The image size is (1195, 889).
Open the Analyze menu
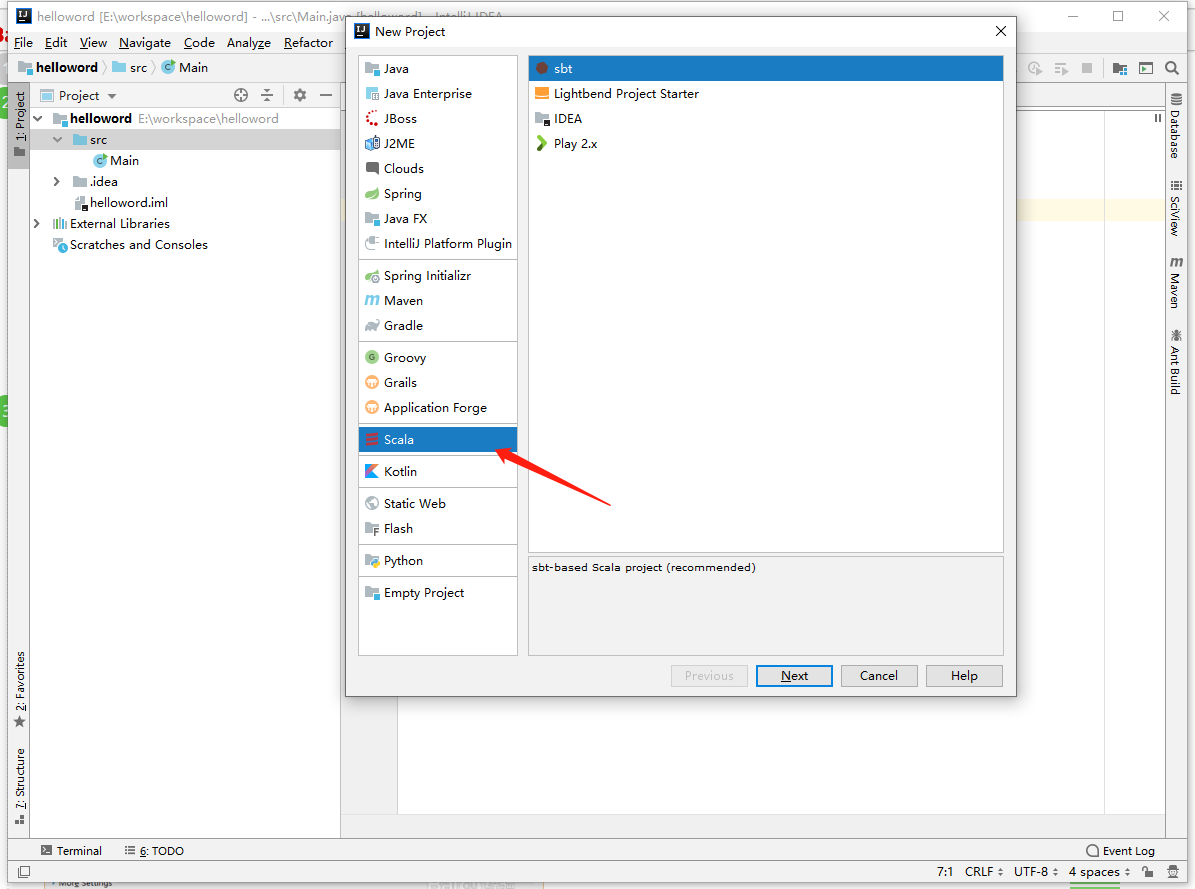pos(248,43)
